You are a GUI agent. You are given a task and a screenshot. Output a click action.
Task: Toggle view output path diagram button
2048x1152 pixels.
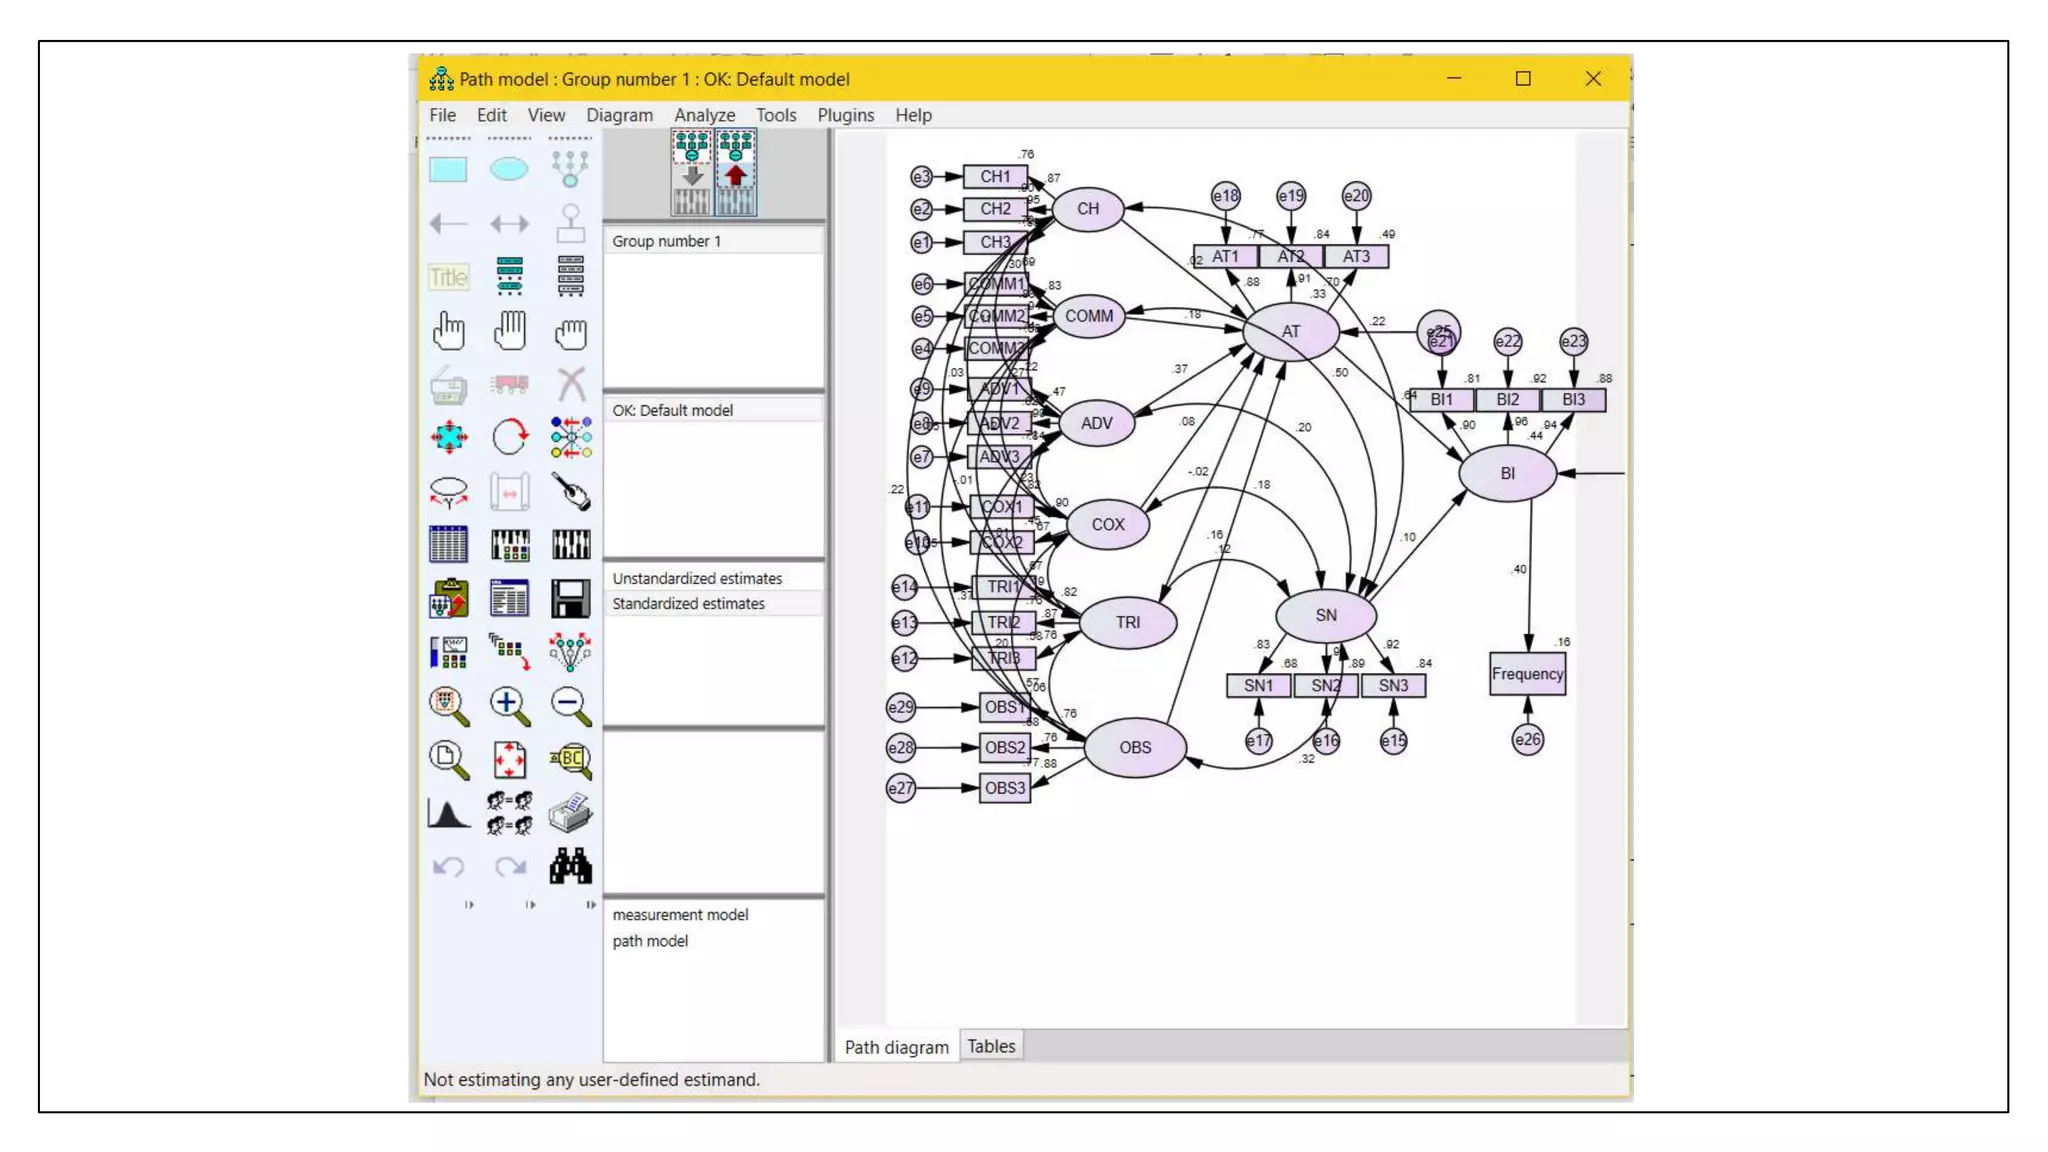point(736,174)
